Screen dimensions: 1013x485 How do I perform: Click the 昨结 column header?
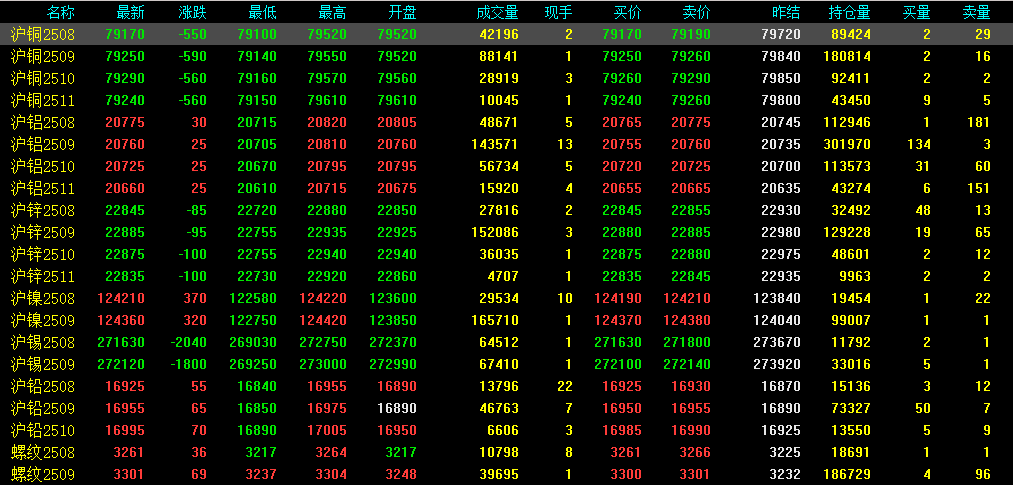[786, 12]
